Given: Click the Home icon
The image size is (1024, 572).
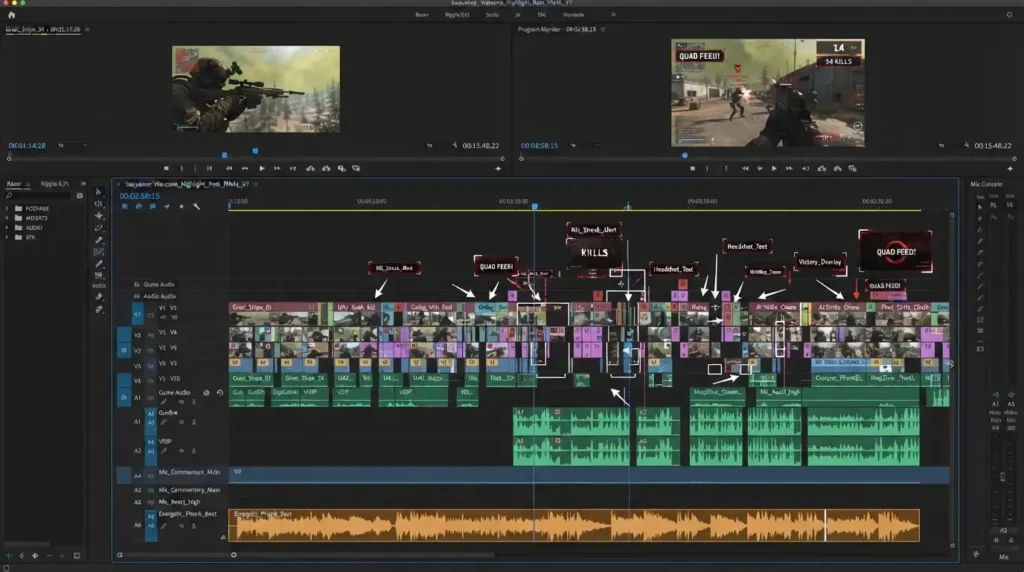Looking at the screenshot, I should pyautogui.click(x=11, y=14).
